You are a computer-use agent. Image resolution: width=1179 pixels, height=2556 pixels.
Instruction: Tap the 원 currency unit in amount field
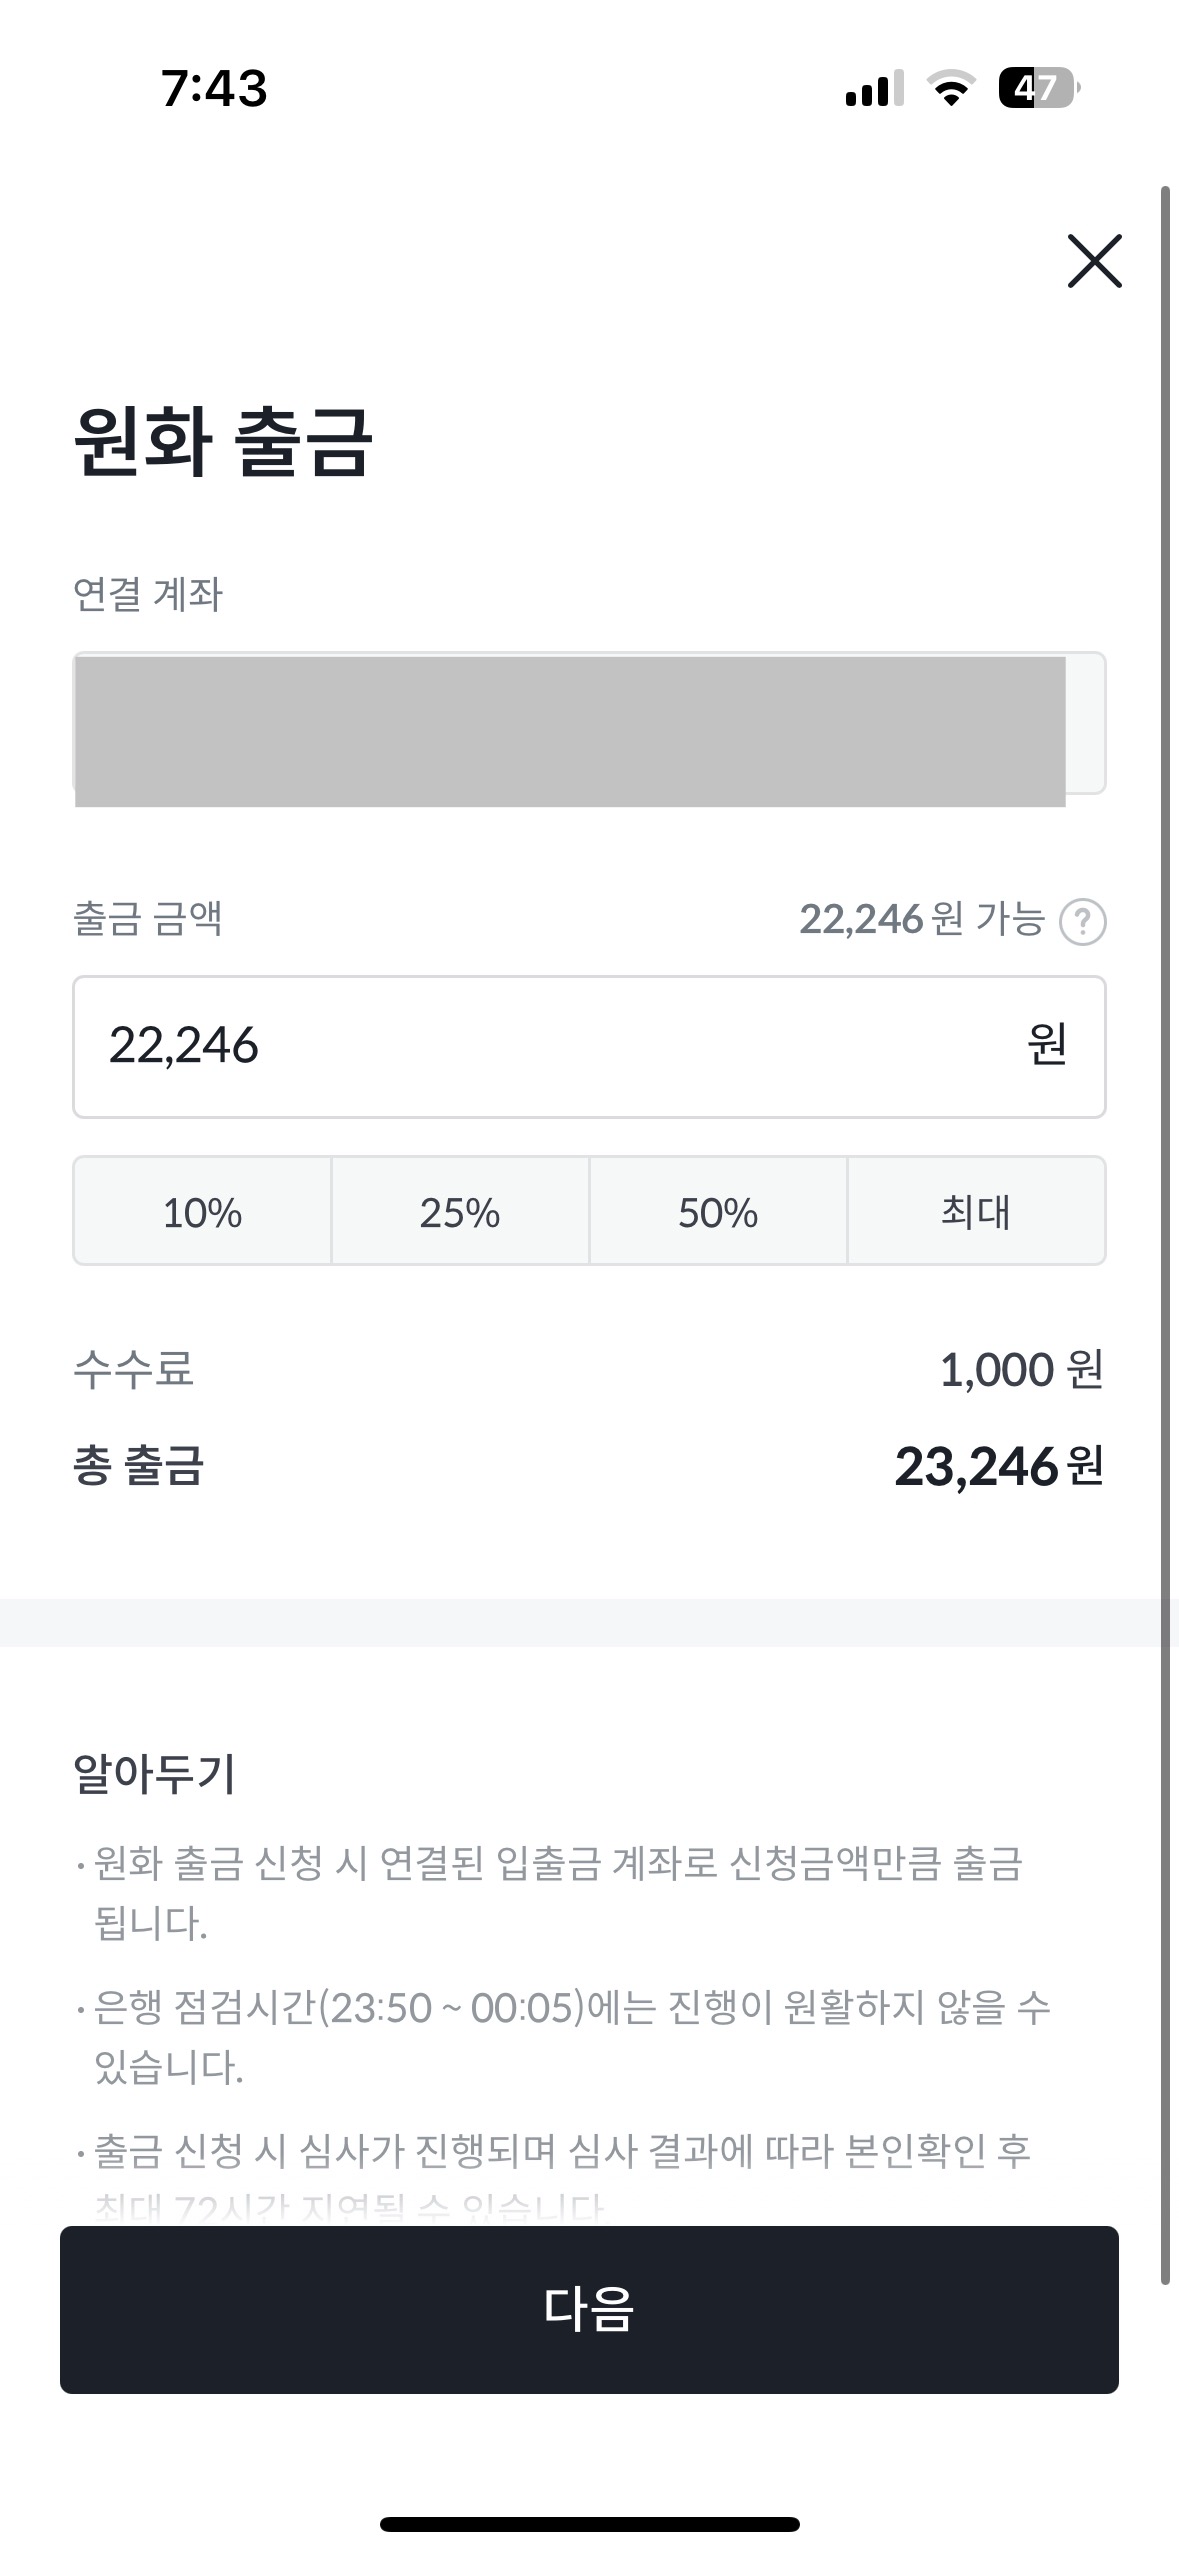coord(1047,1045)
